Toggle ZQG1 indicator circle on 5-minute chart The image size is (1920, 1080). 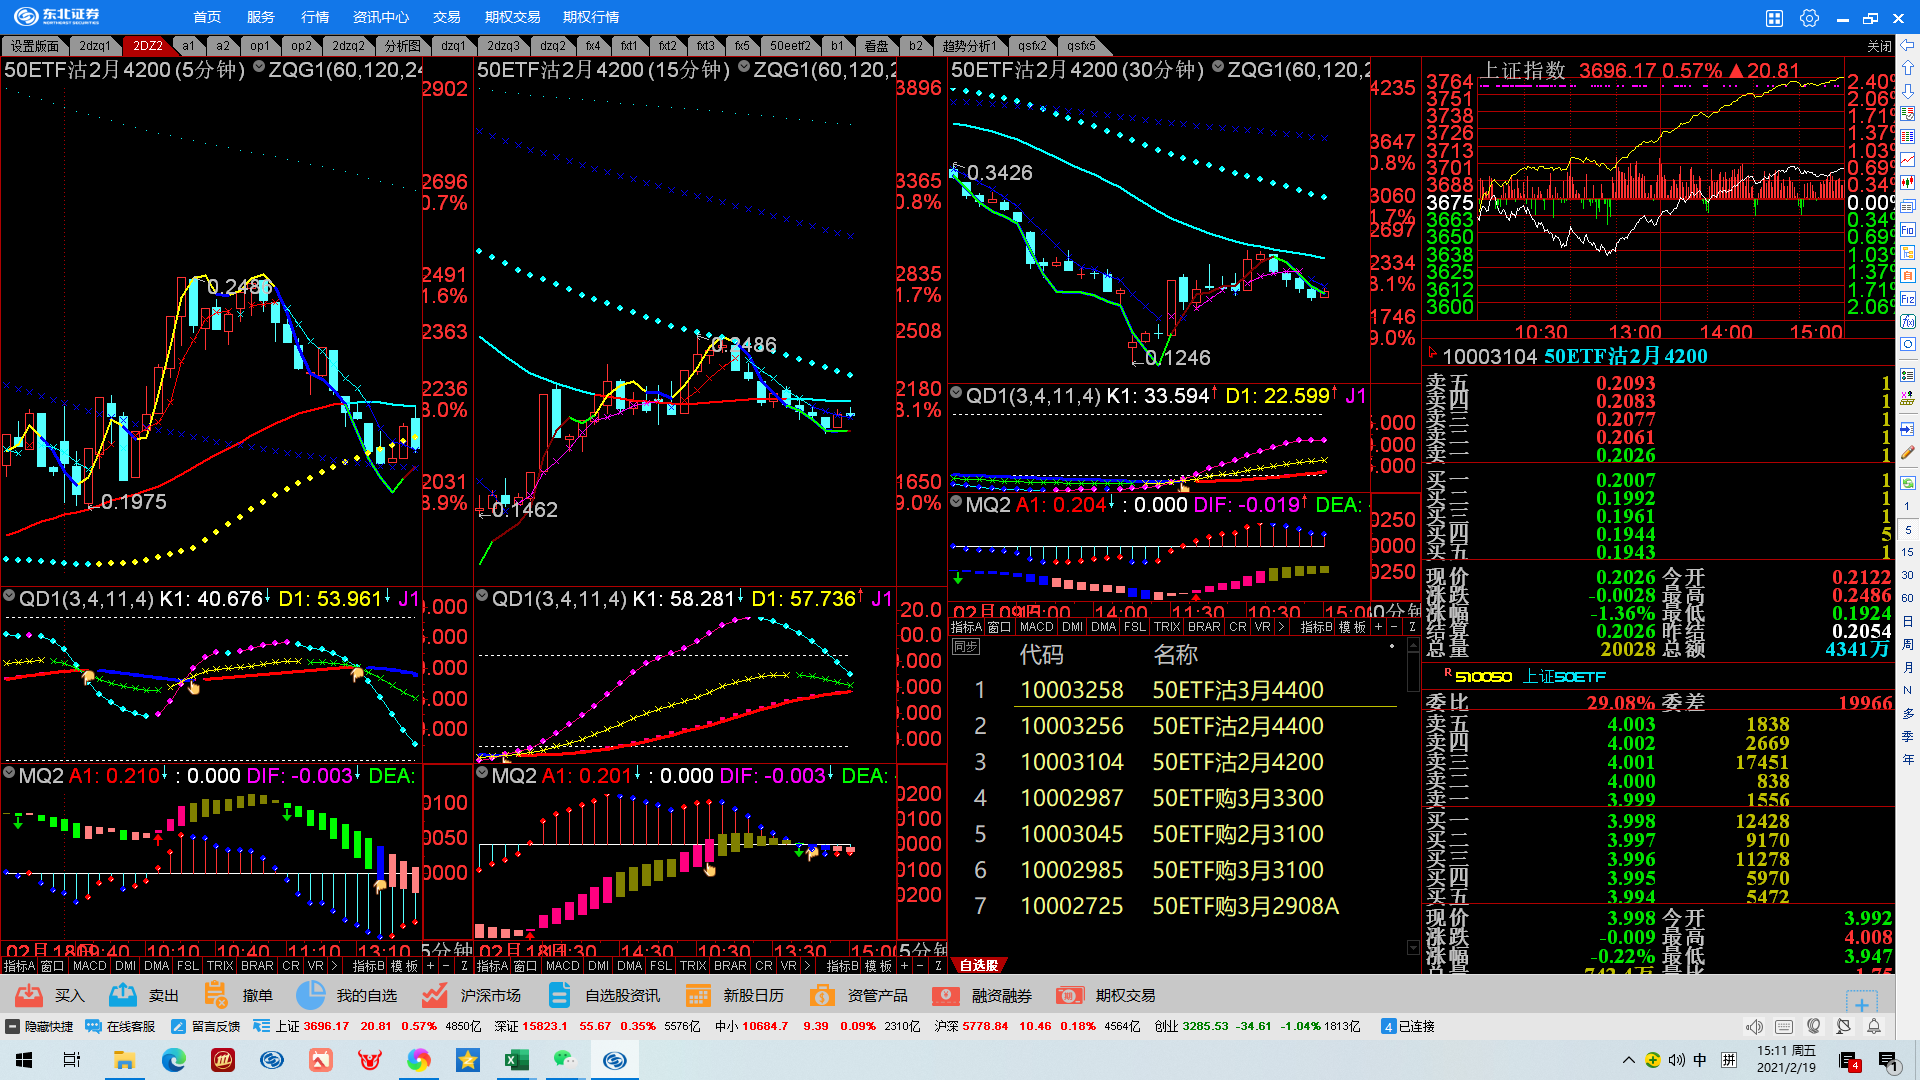(260, 67)
